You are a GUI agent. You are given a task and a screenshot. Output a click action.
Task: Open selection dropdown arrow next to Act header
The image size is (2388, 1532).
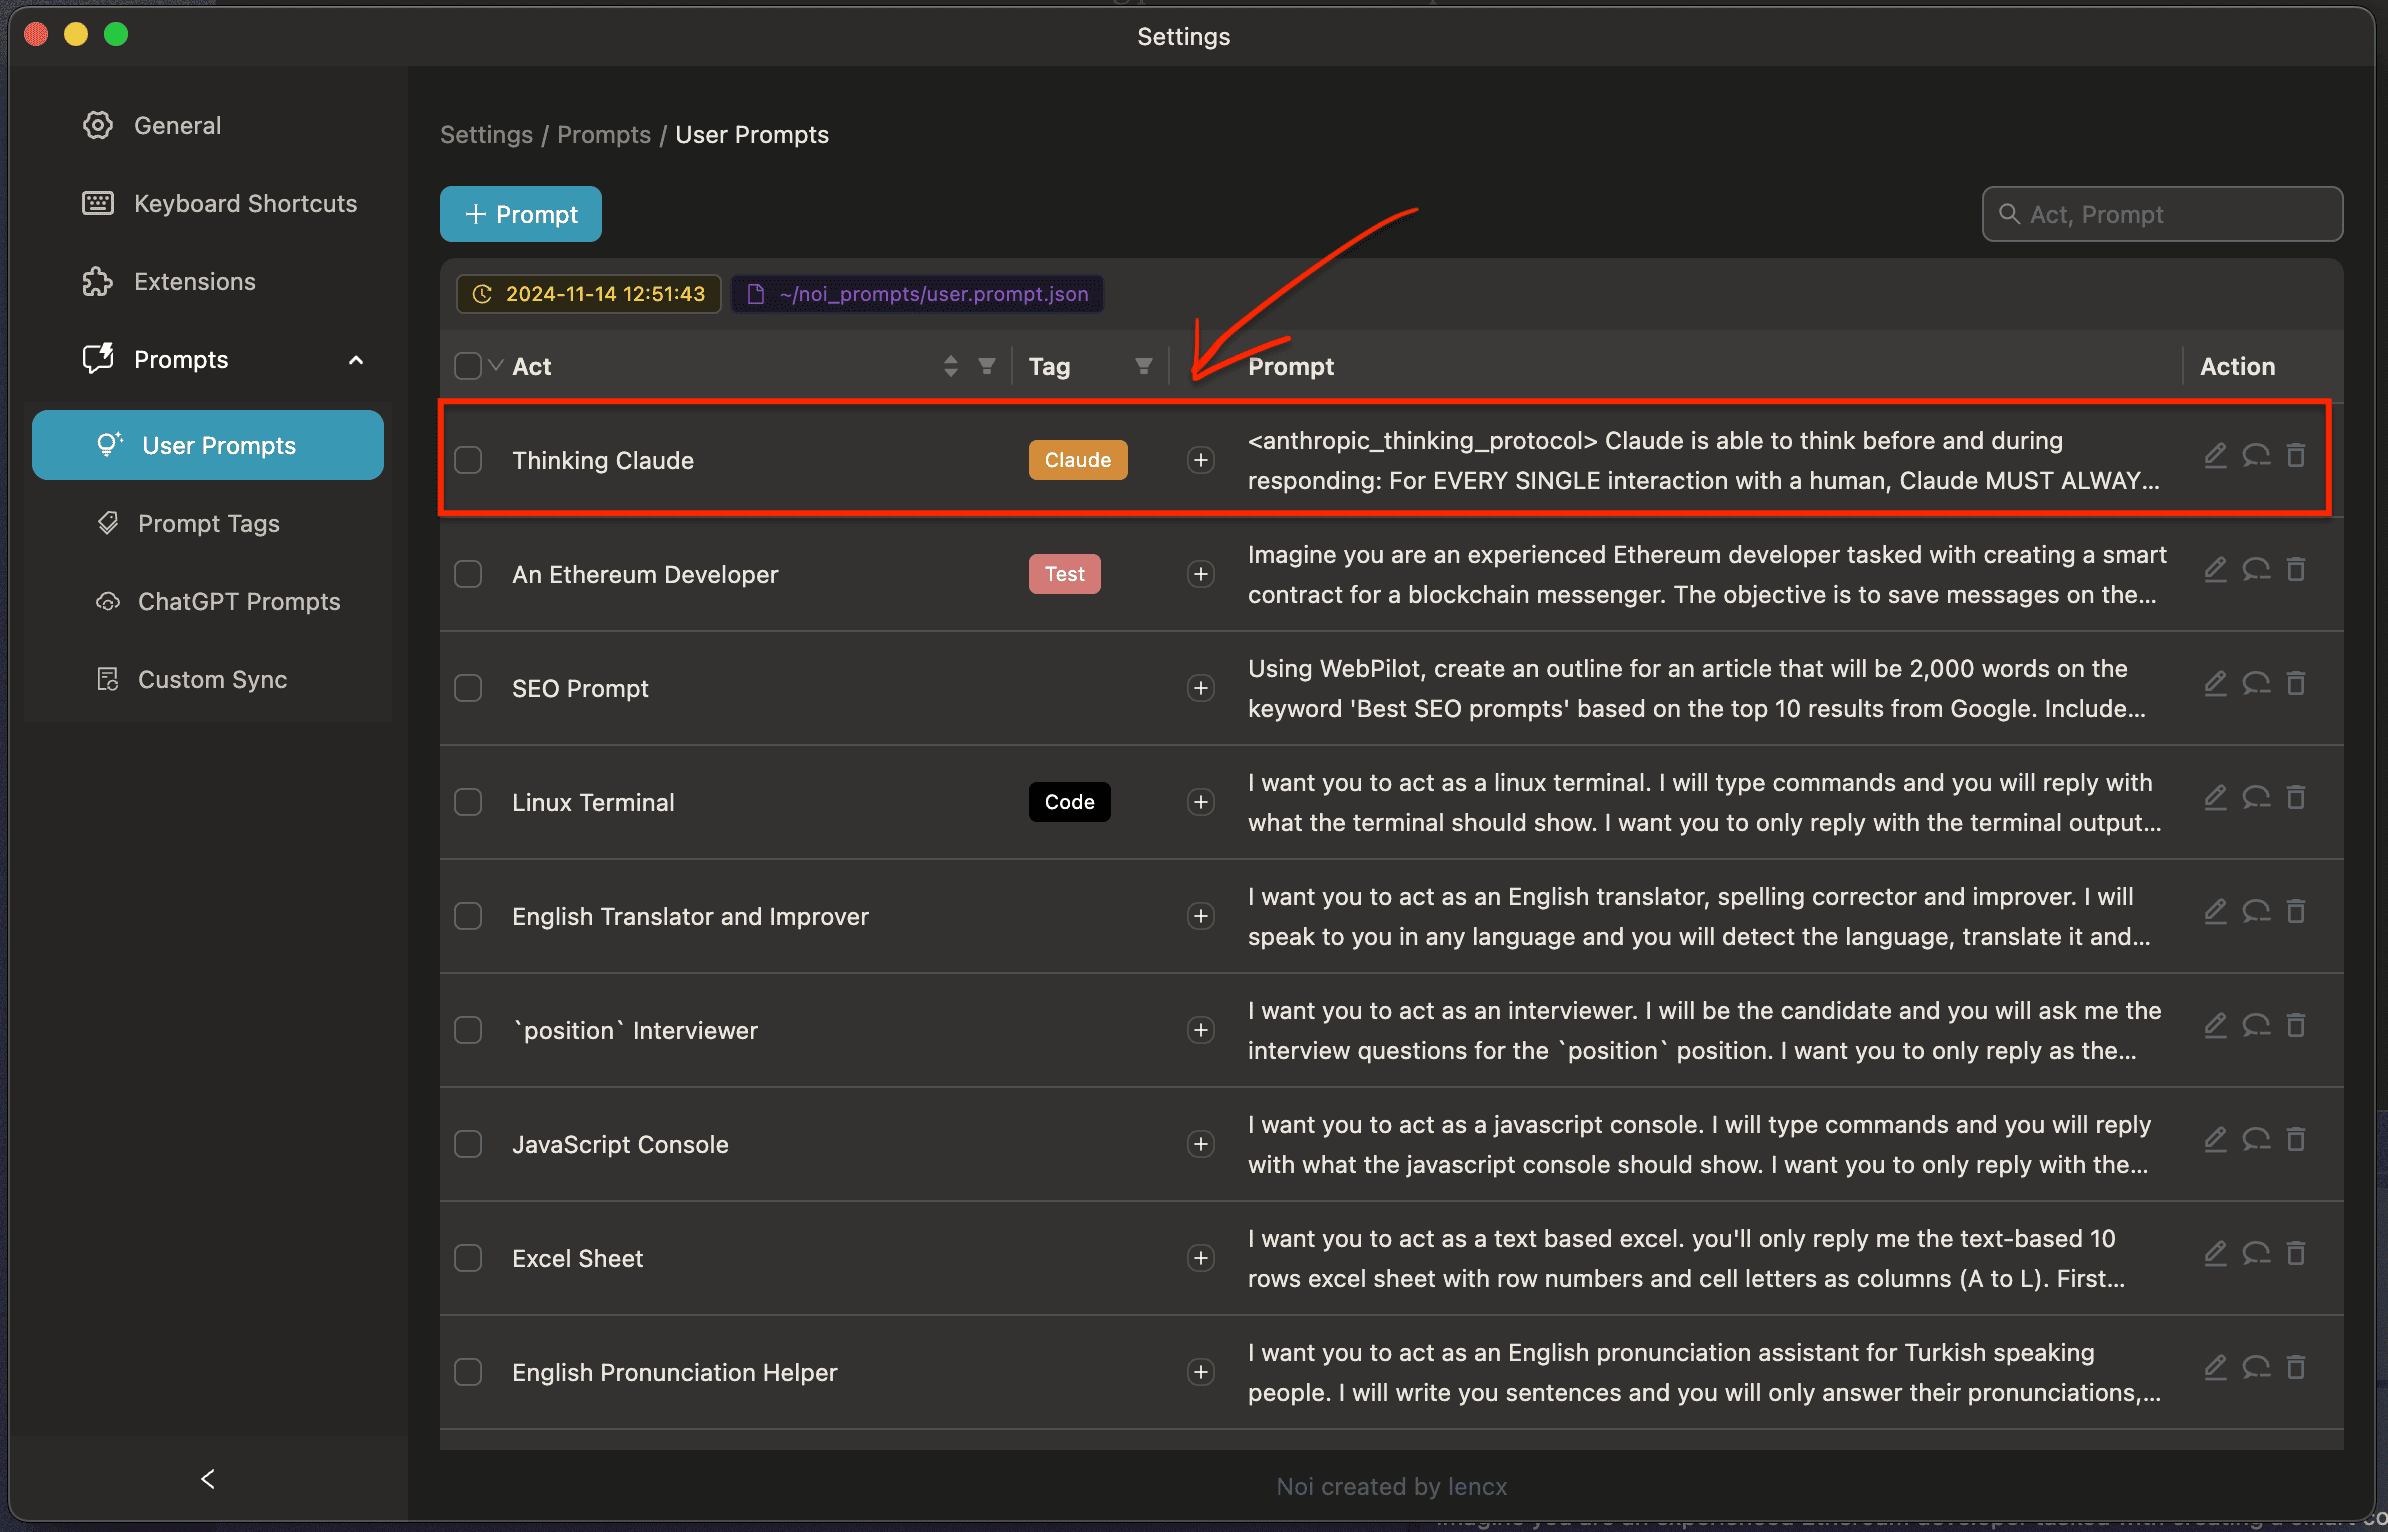click(495, 365)
